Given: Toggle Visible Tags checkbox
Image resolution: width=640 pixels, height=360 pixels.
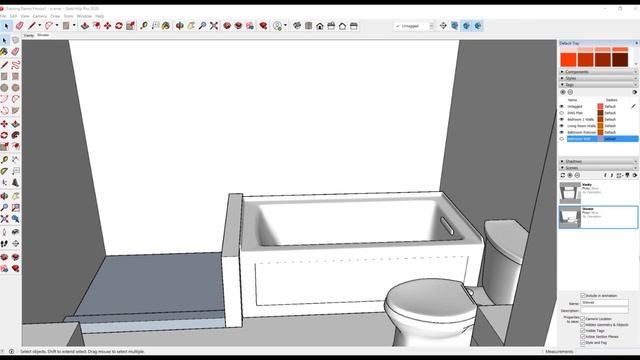Looking at the screenshot, I should tap(583, 331).
